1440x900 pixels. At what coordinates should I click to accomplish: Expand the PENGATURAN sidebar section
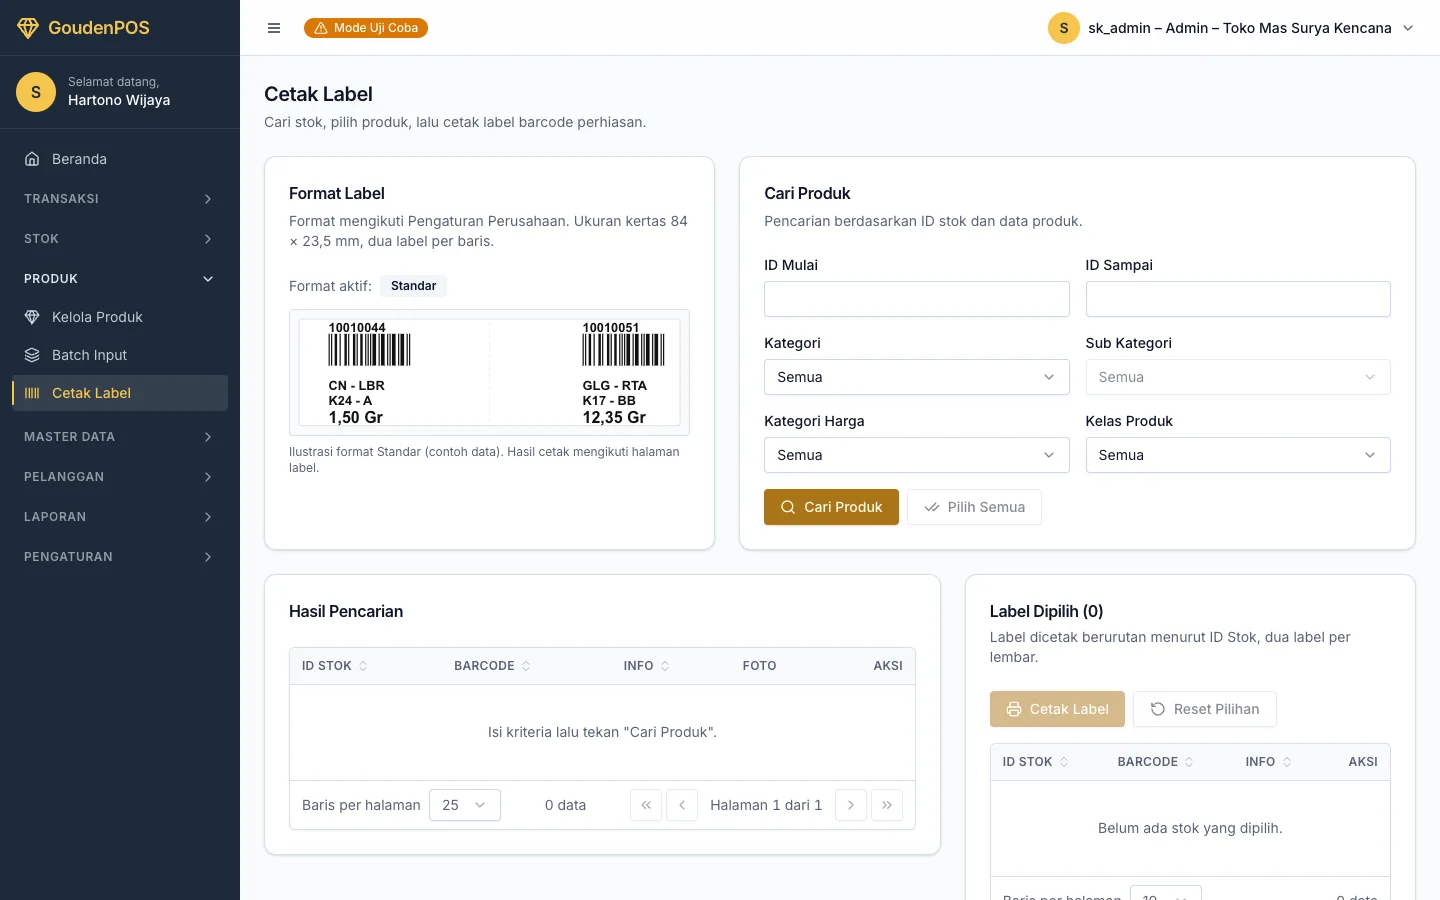coord(120,557)
